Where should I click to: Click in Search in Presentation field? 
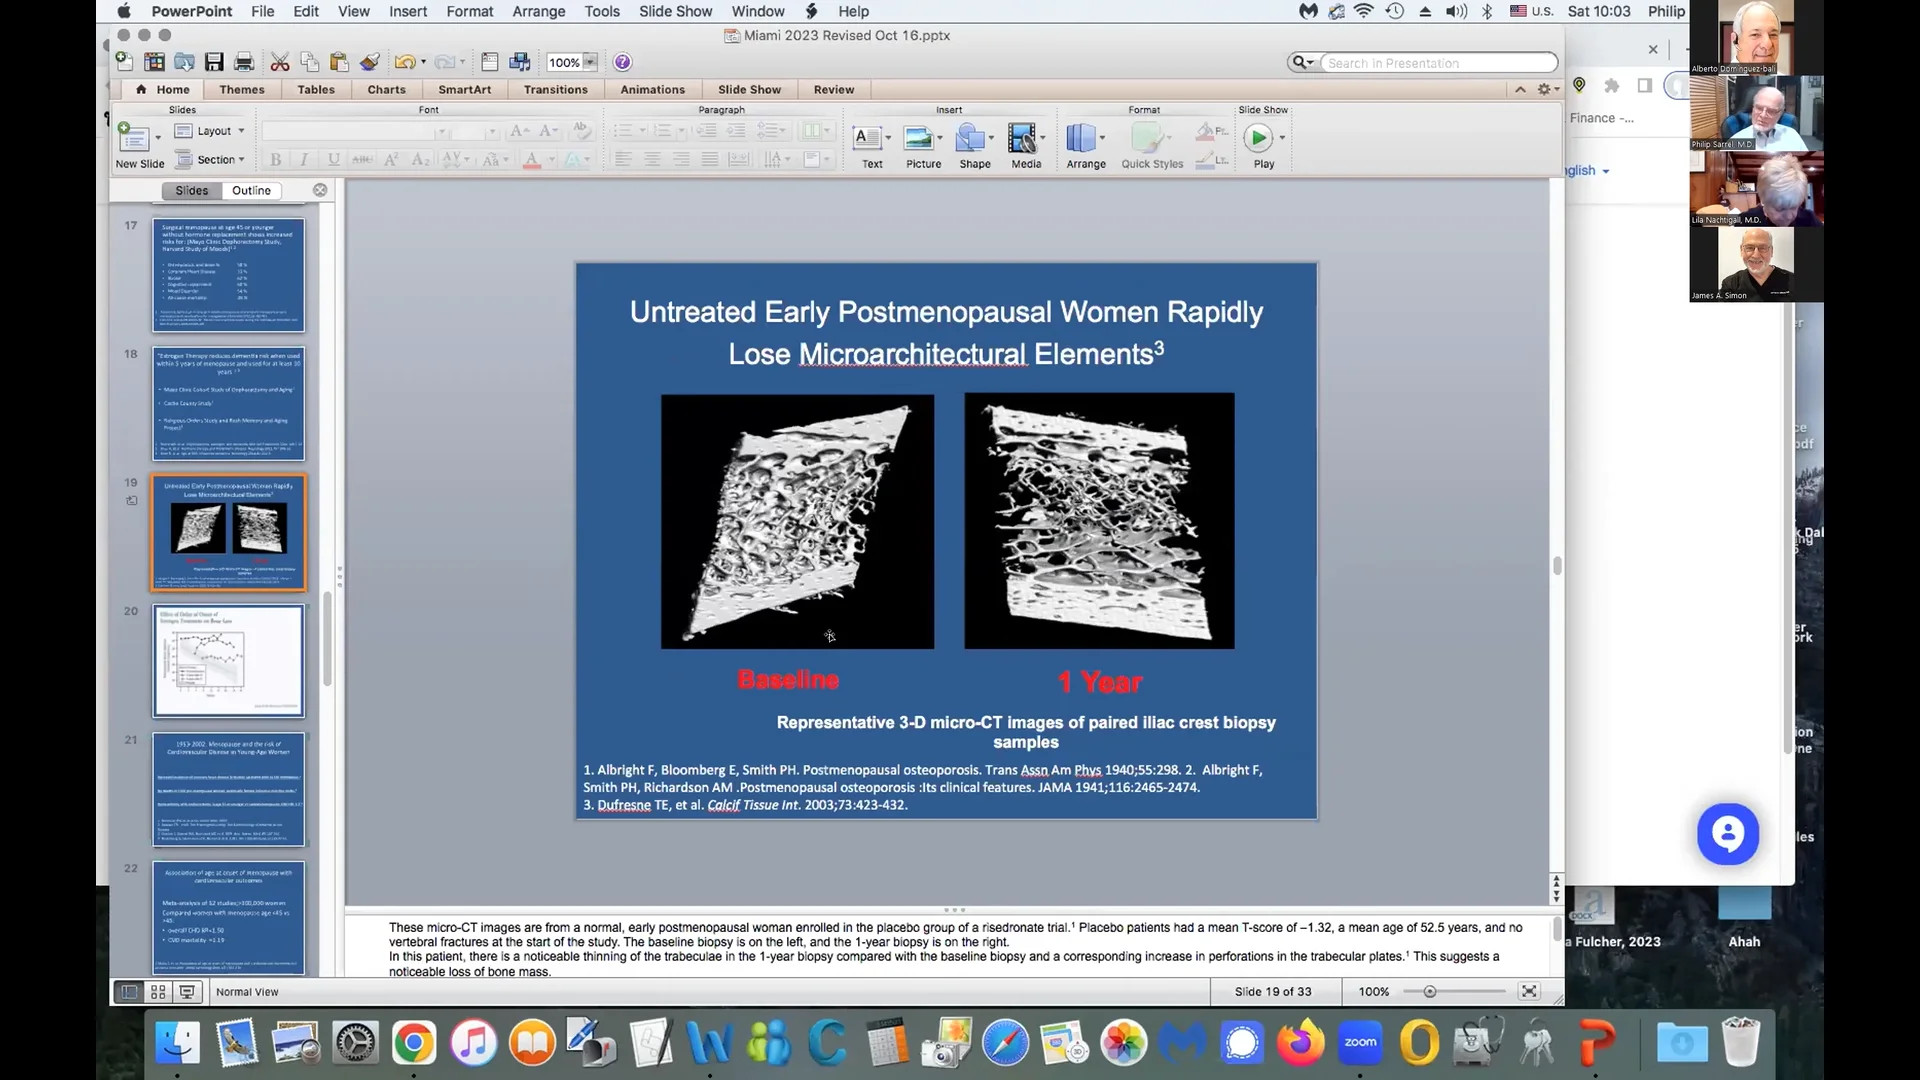(1440, 62)
